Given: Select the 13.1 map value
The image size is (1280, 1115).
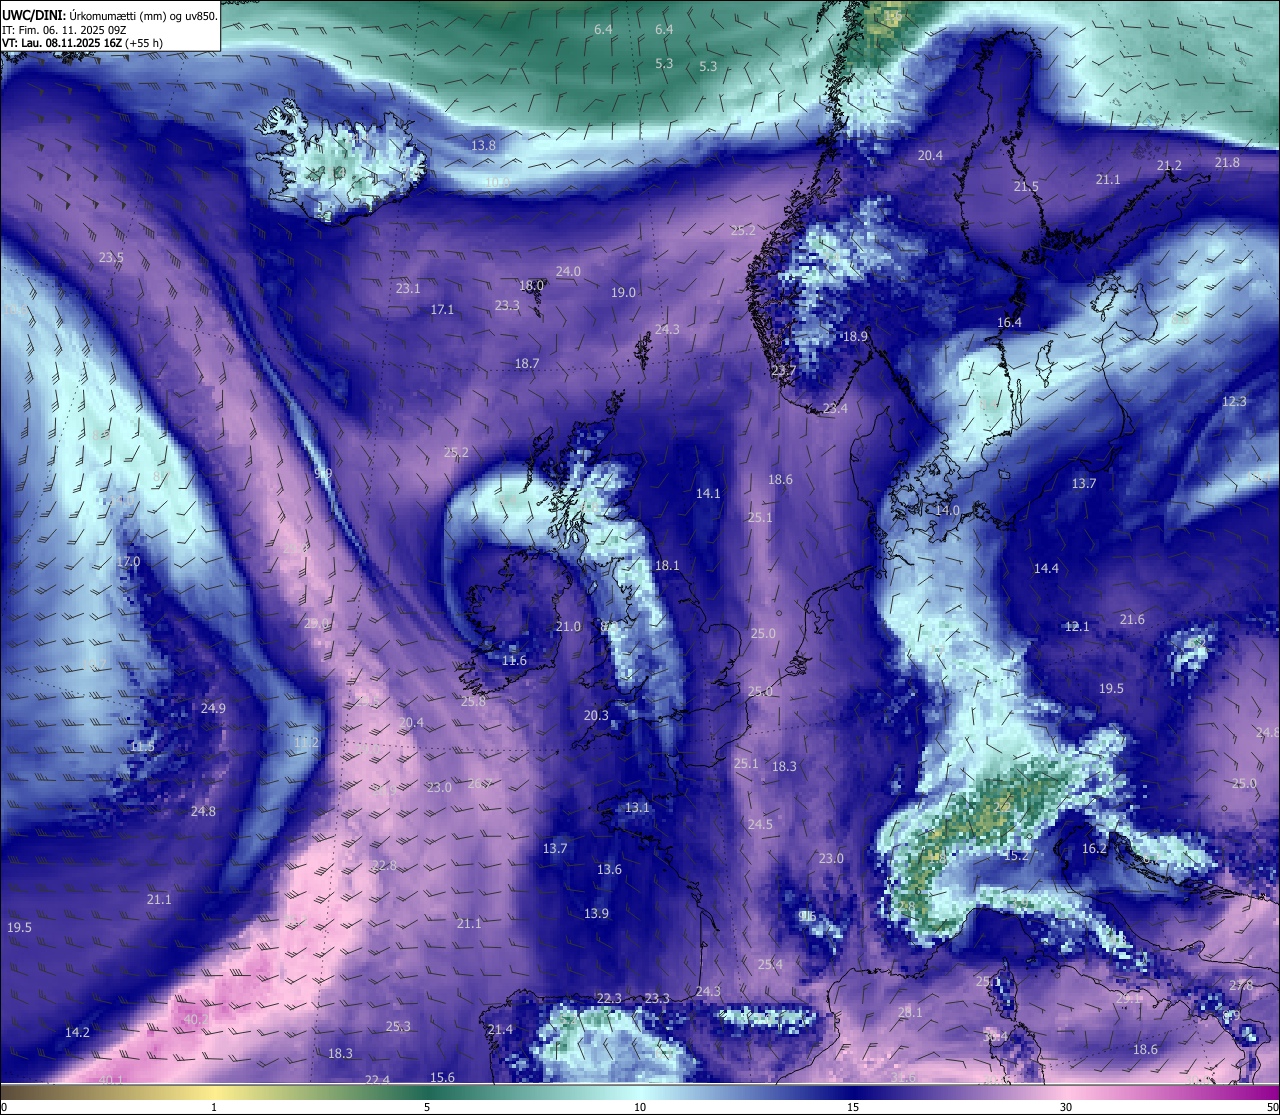Looking at the screenshot, I should click(x=637, y=807).
